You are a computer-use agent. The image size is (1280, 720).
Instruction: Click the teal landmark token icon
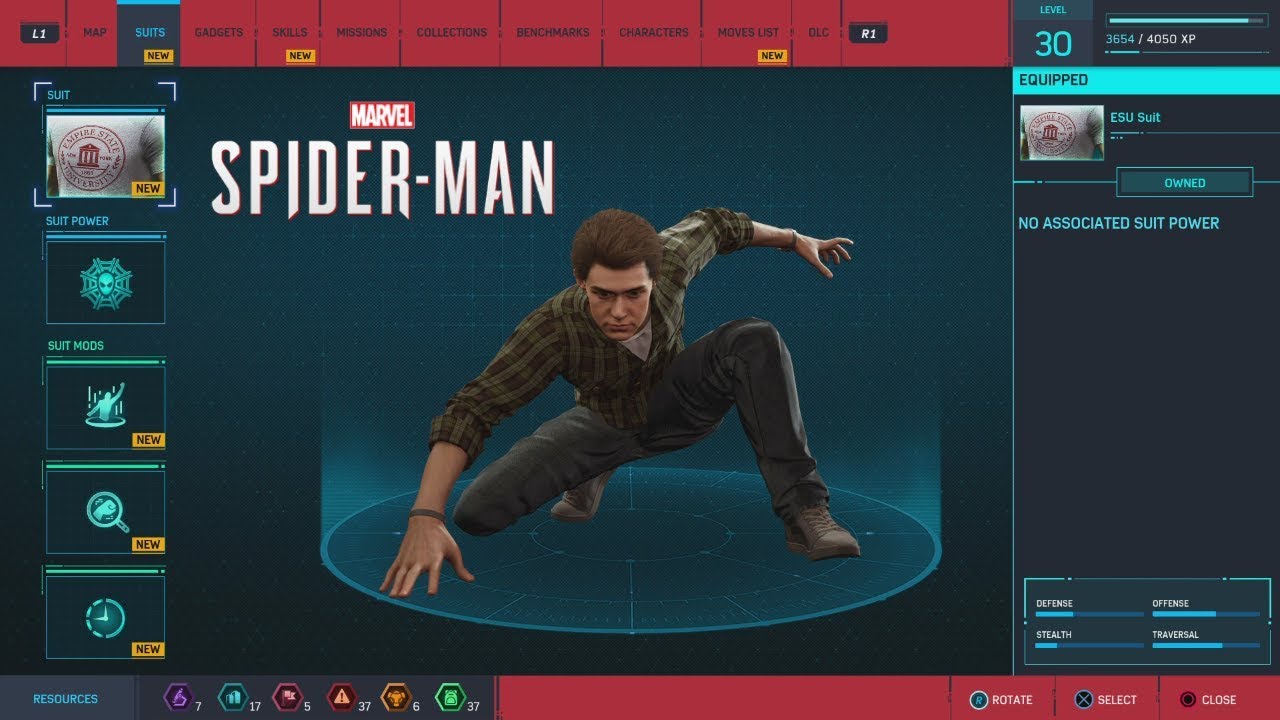(x=232, y=697)
